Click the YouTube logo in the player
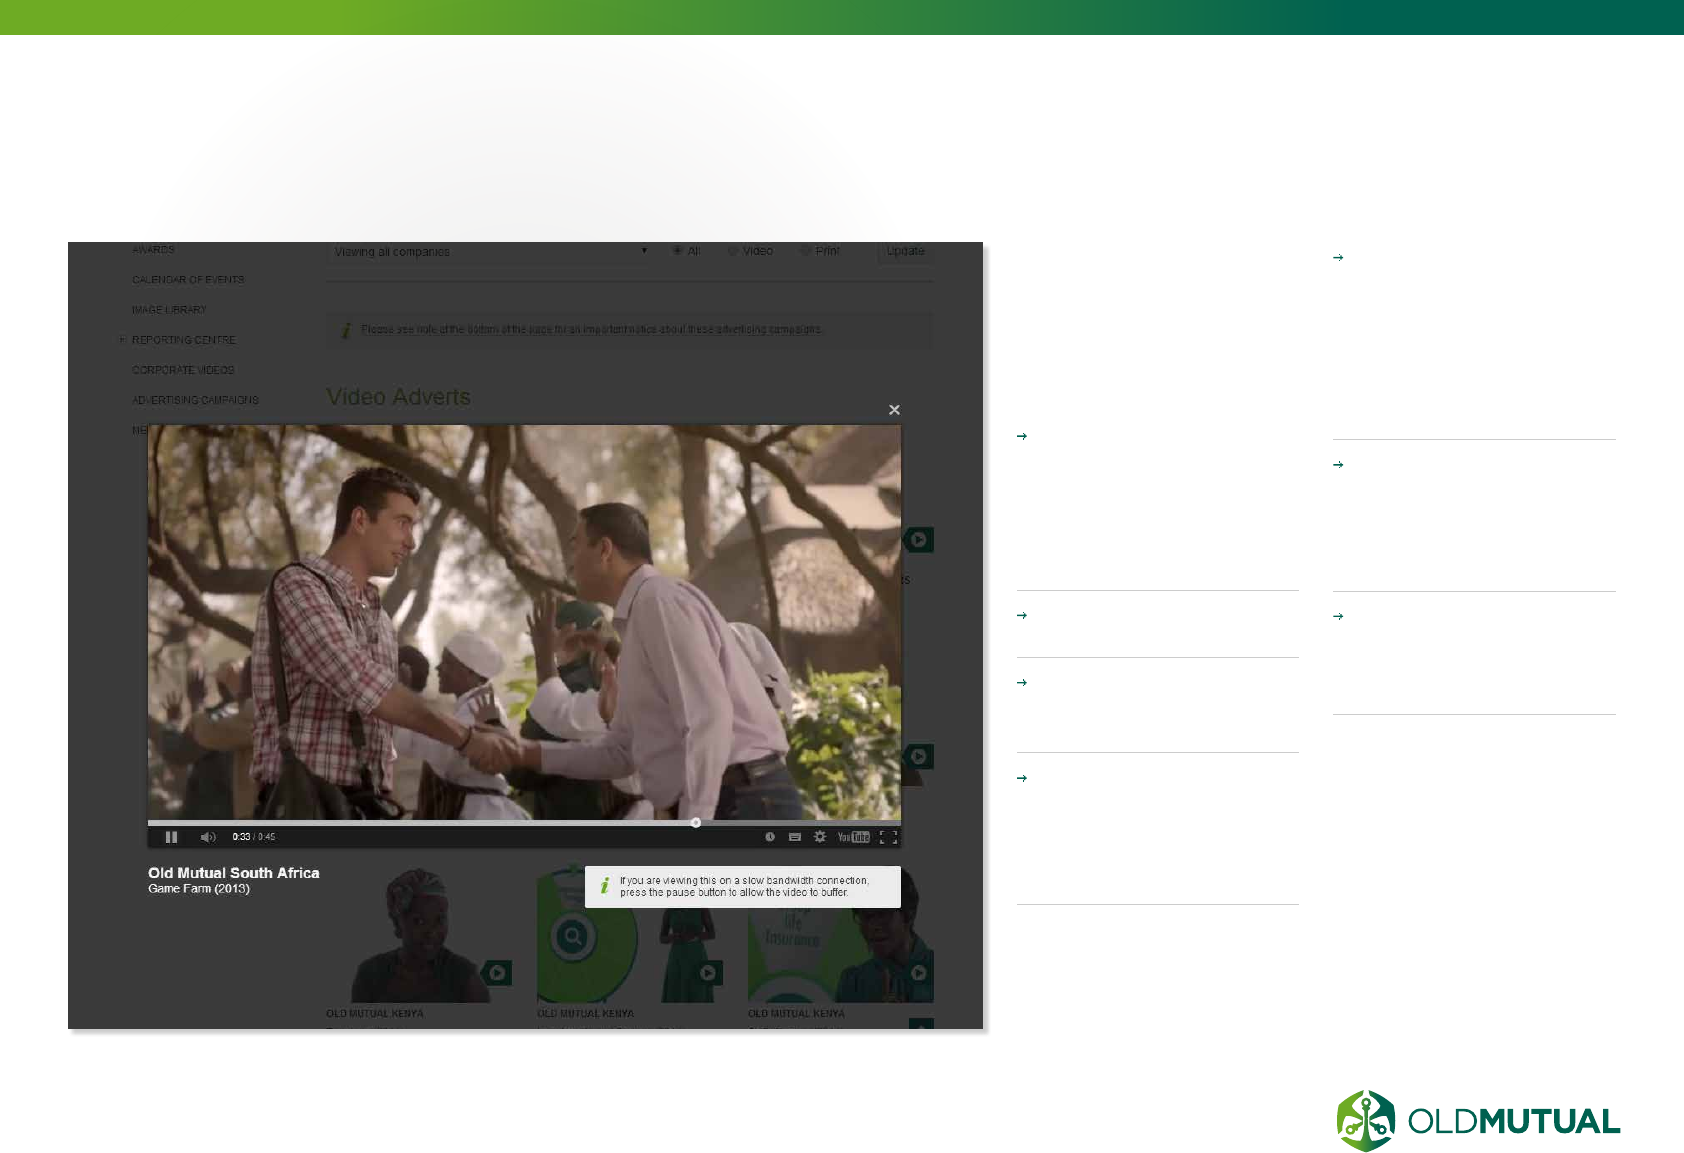1684x1153 pixels. [x=853, y=837]
